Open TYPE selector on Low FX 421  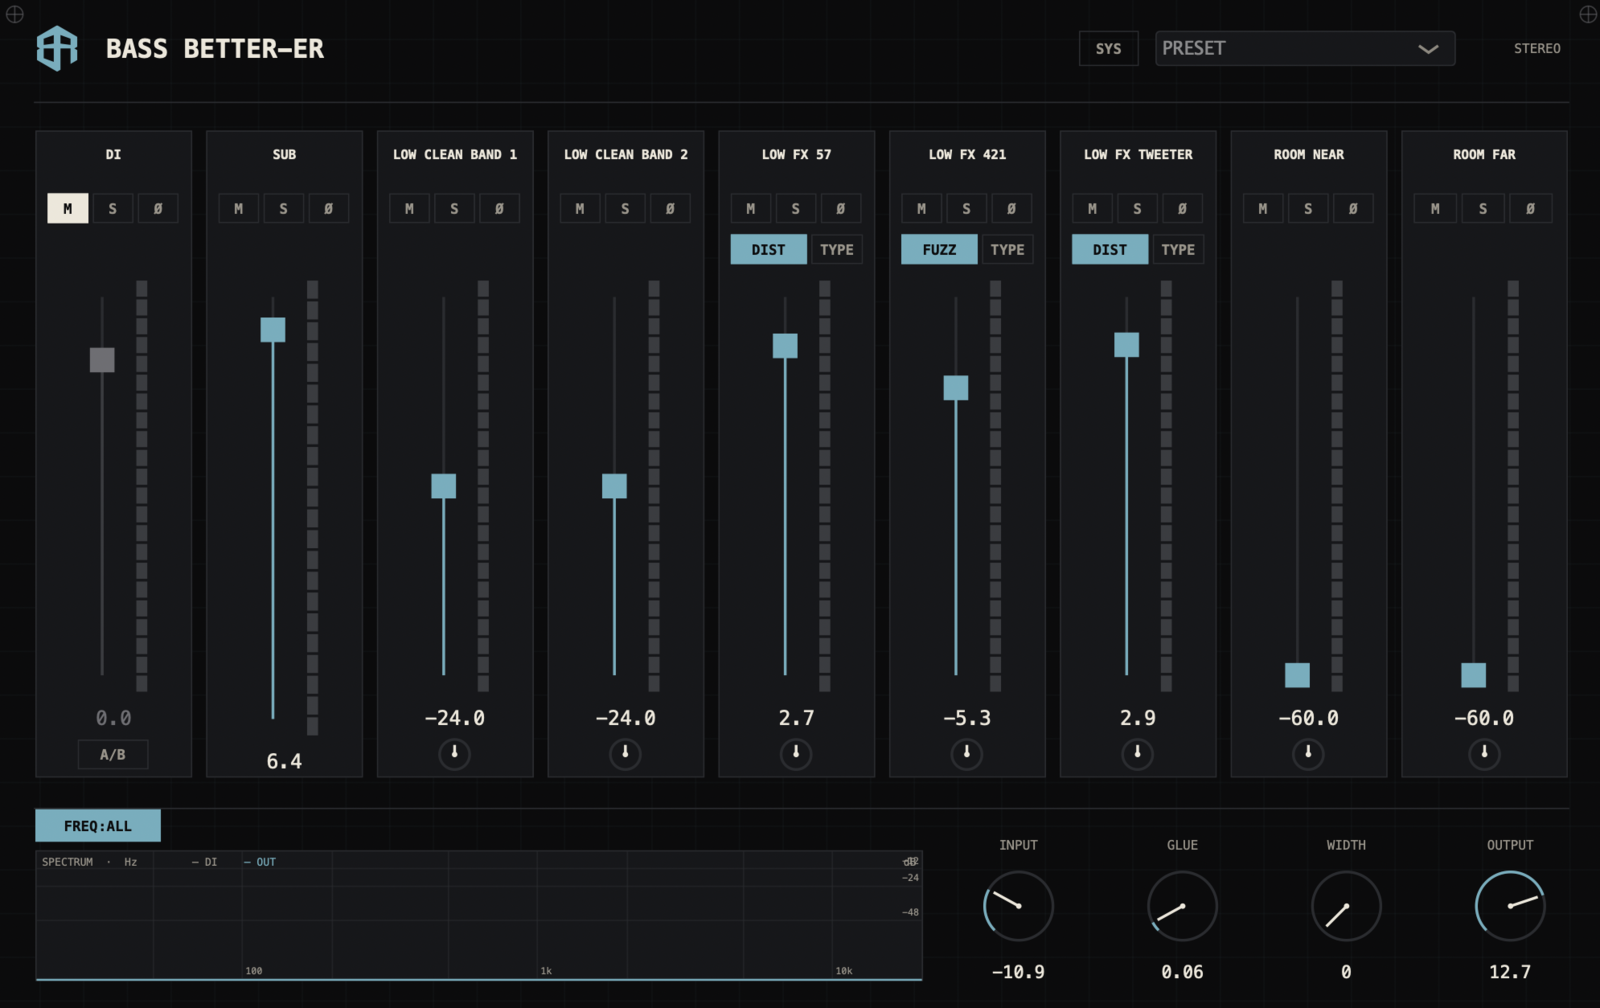pyautogui.click(x=1007, y=249)
